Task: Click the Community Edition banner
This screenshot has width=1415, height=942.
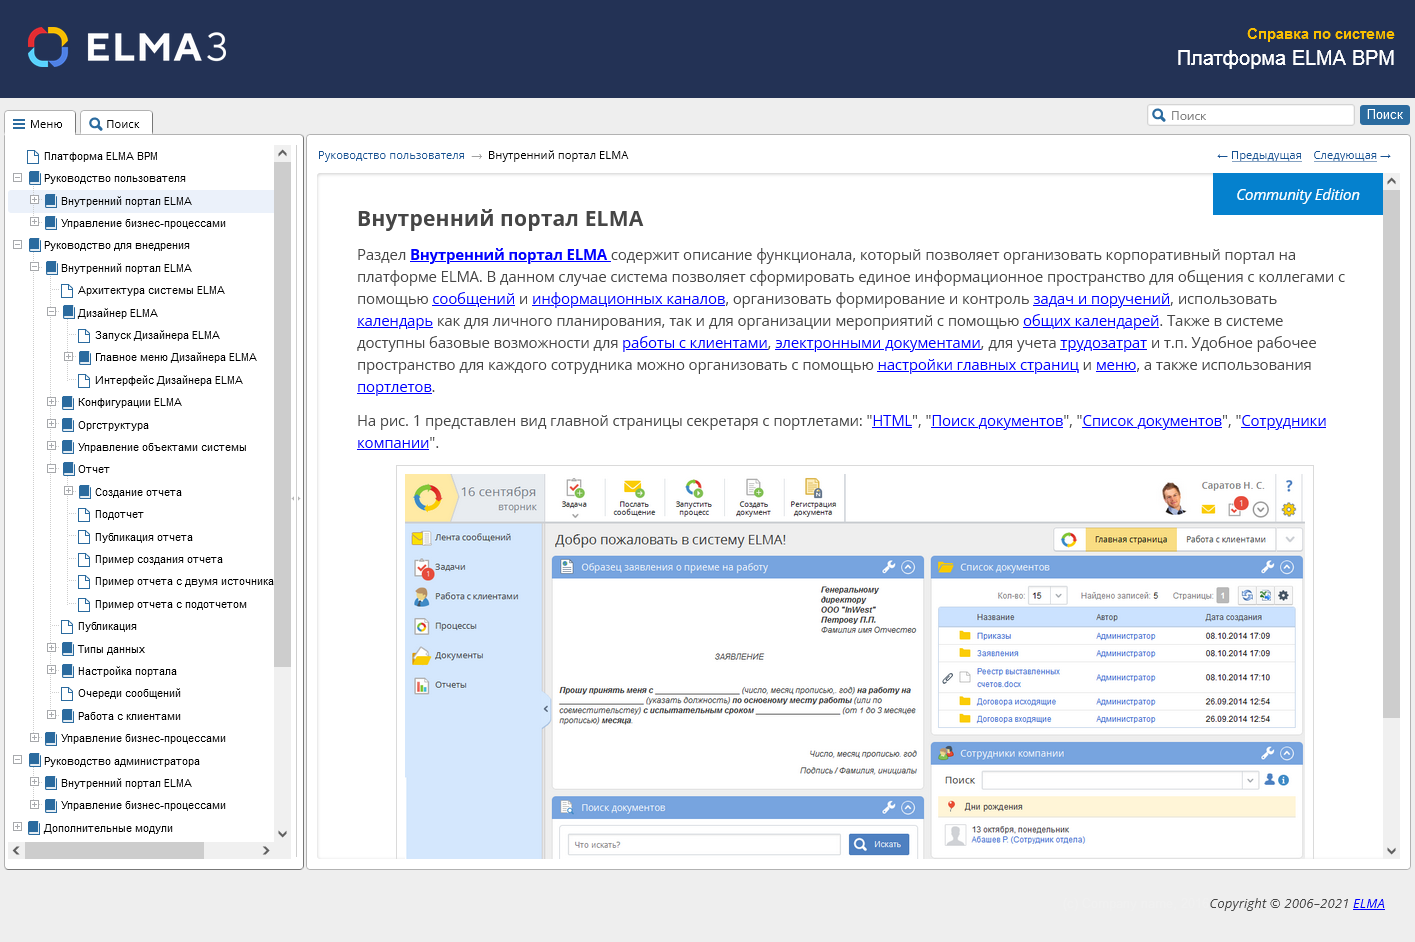Action: tap(1298, 194)
